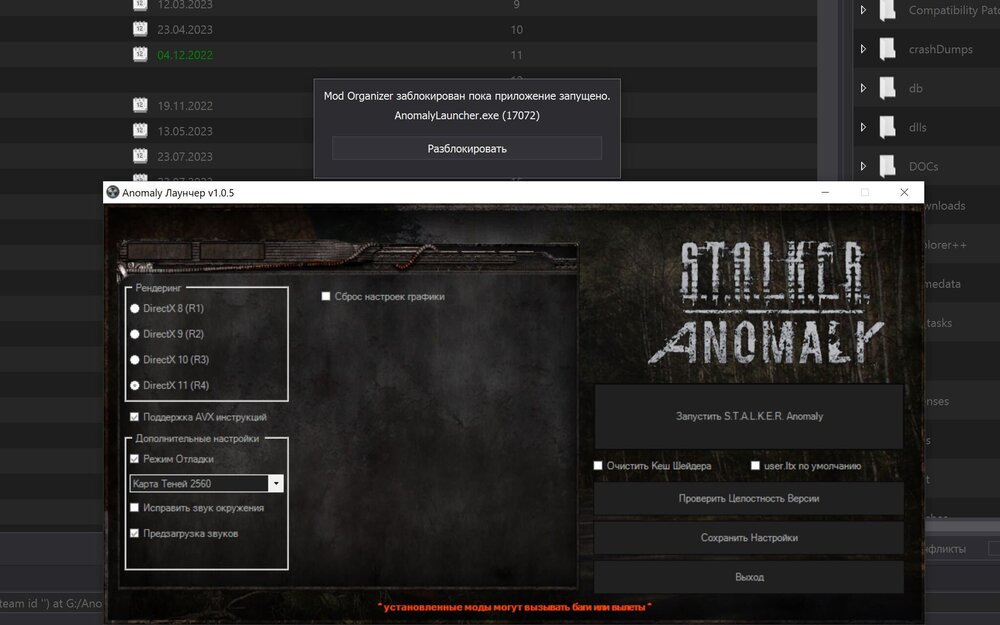Open the Карта Теней 2560 dropdown
Screen dimensions: 1000x625
[276, 483]
